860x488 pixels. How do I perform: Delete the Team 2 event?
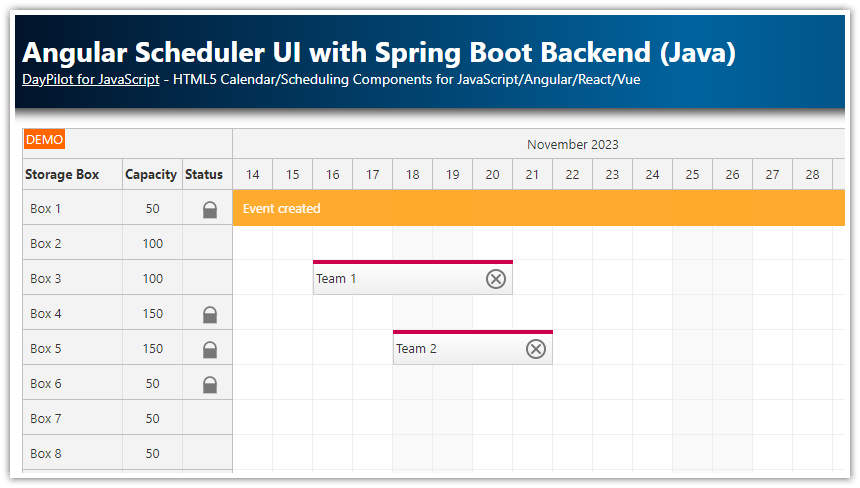click(x=536, y=349)
